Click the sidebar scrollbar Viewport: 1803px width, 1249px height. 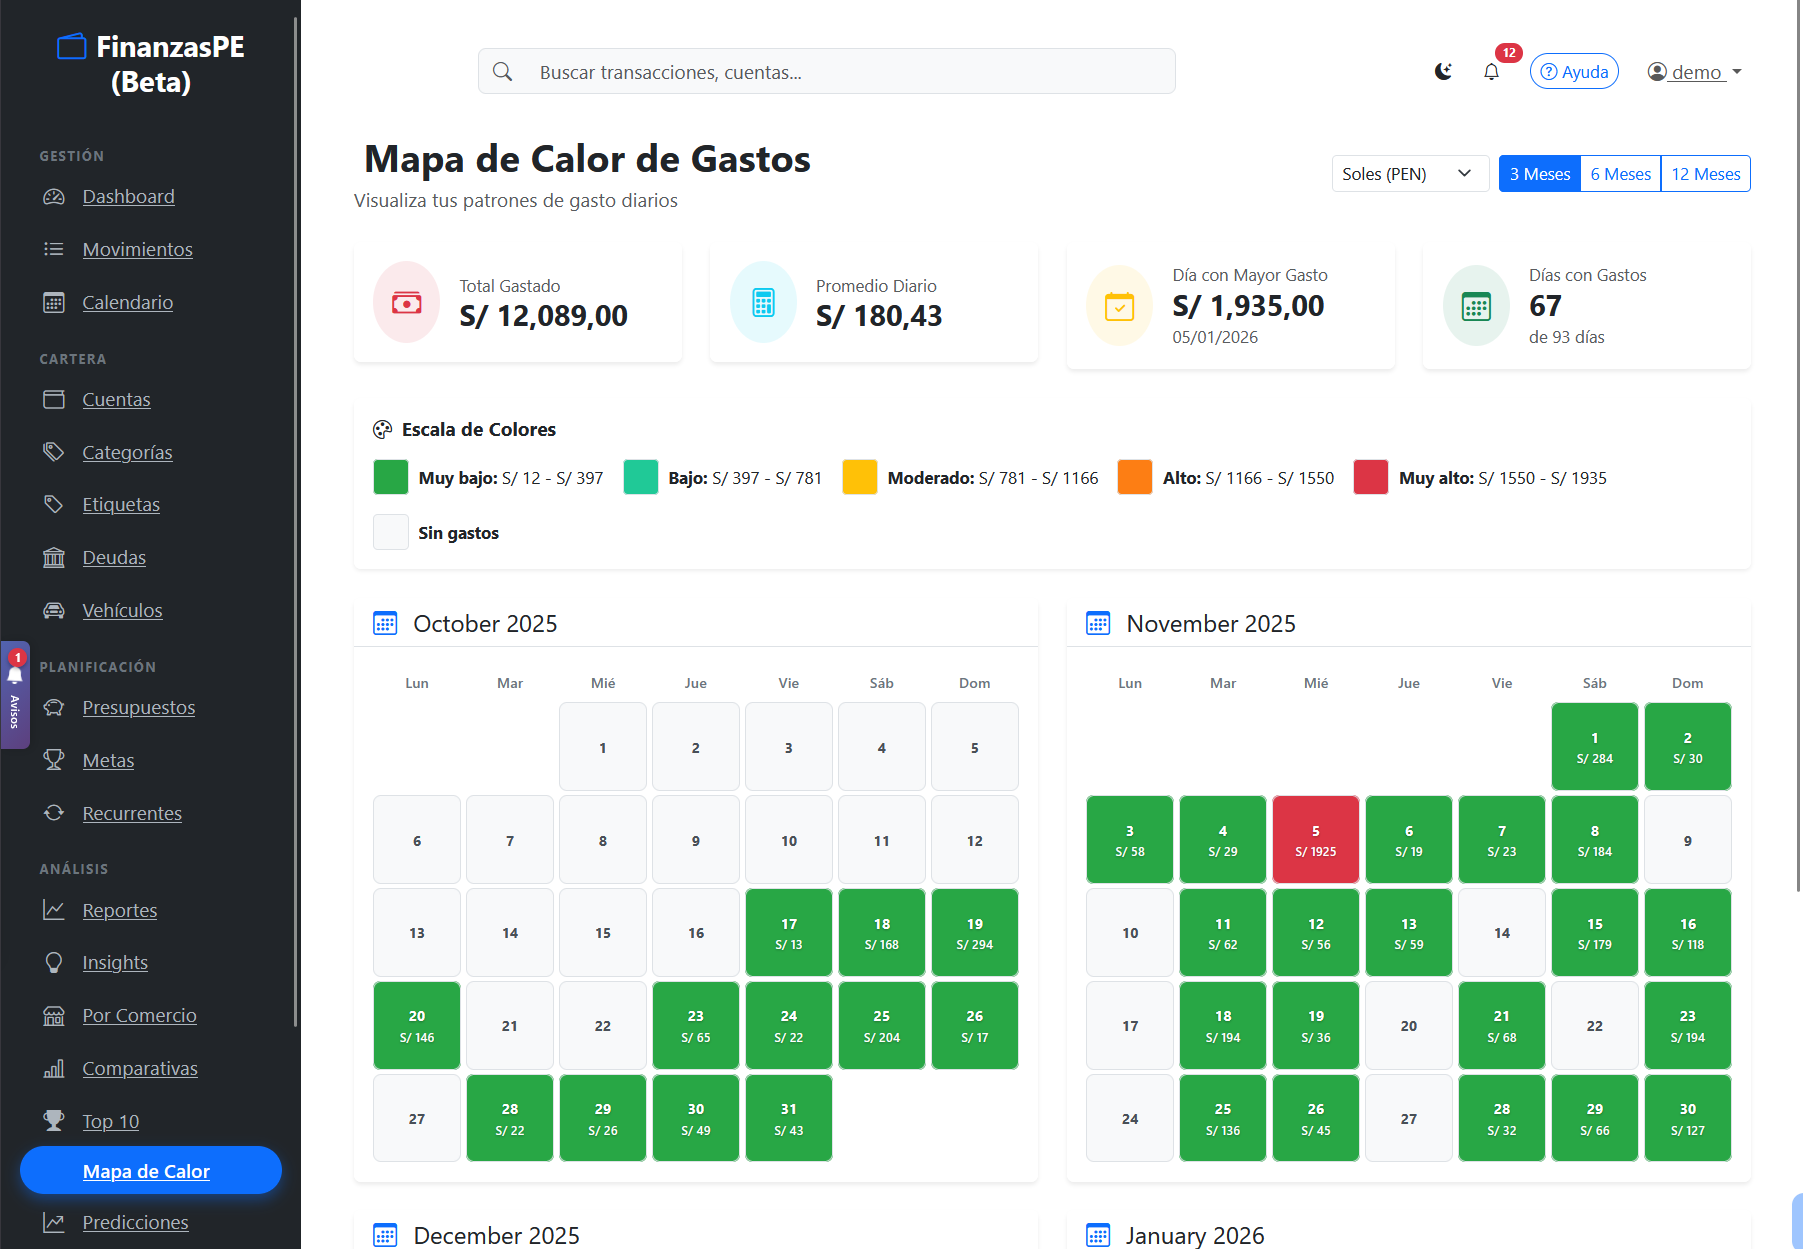pyautogui.click(x=296, y=520)
